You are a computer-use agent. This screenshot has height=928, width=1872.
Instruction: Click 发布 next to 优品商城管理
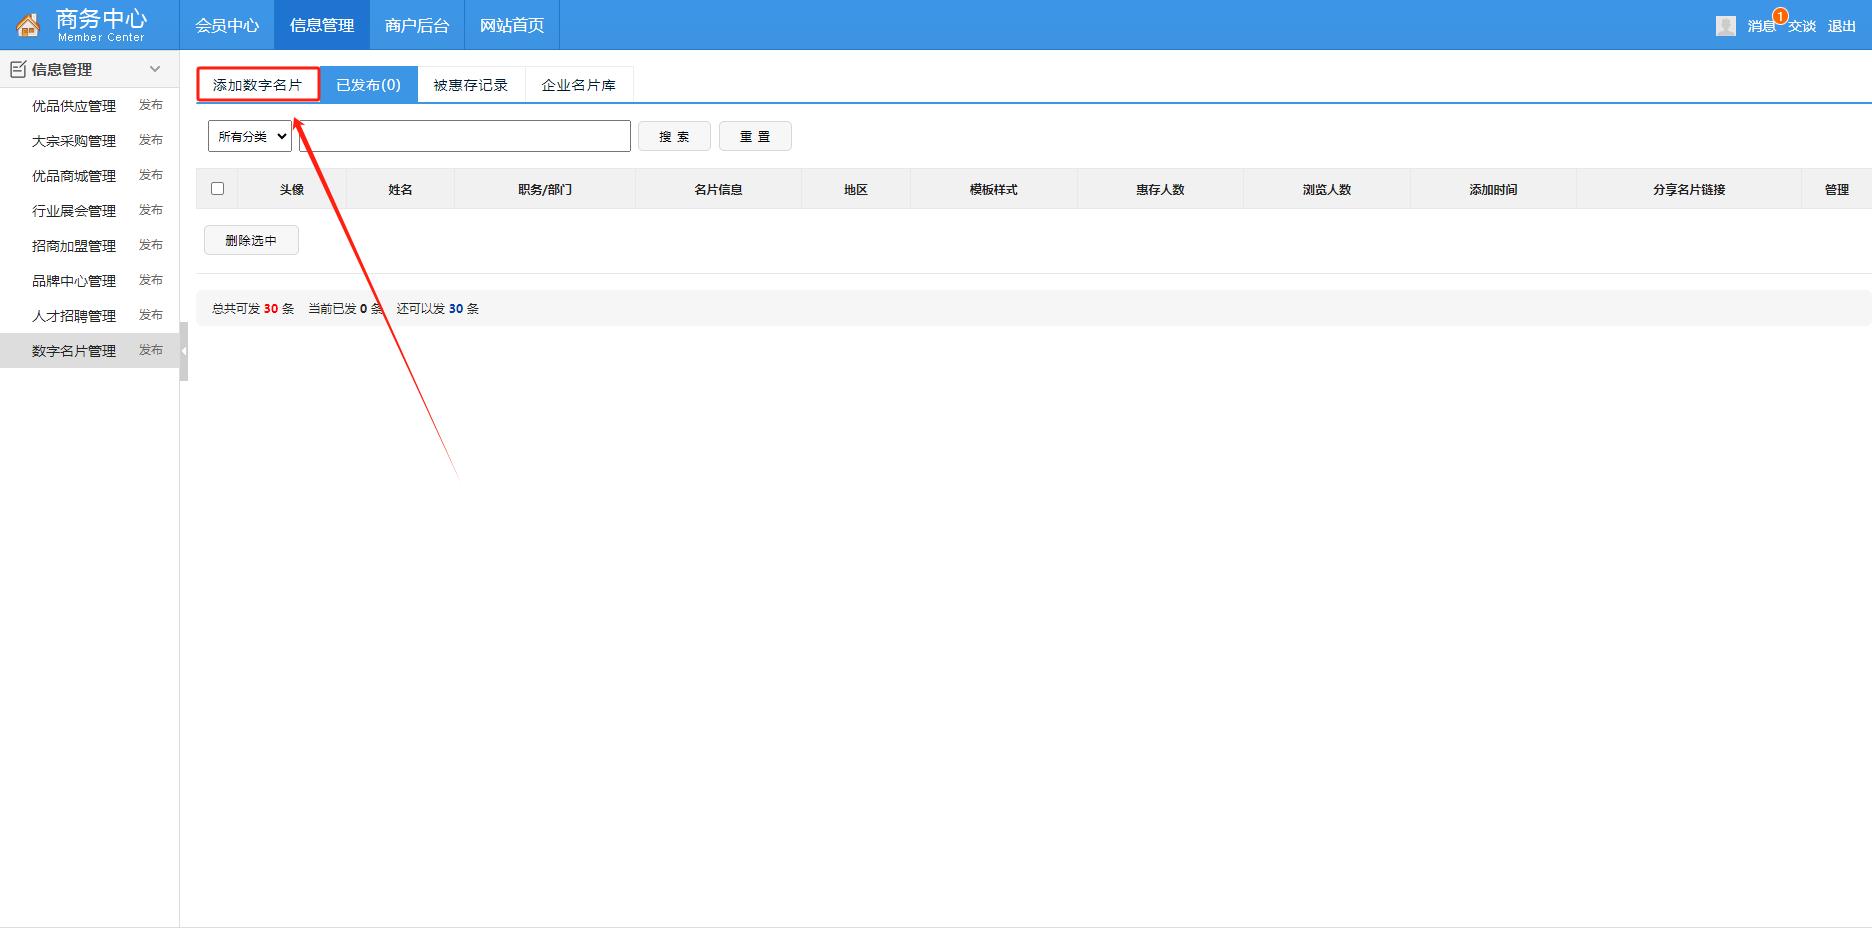[x=151, y=175]
